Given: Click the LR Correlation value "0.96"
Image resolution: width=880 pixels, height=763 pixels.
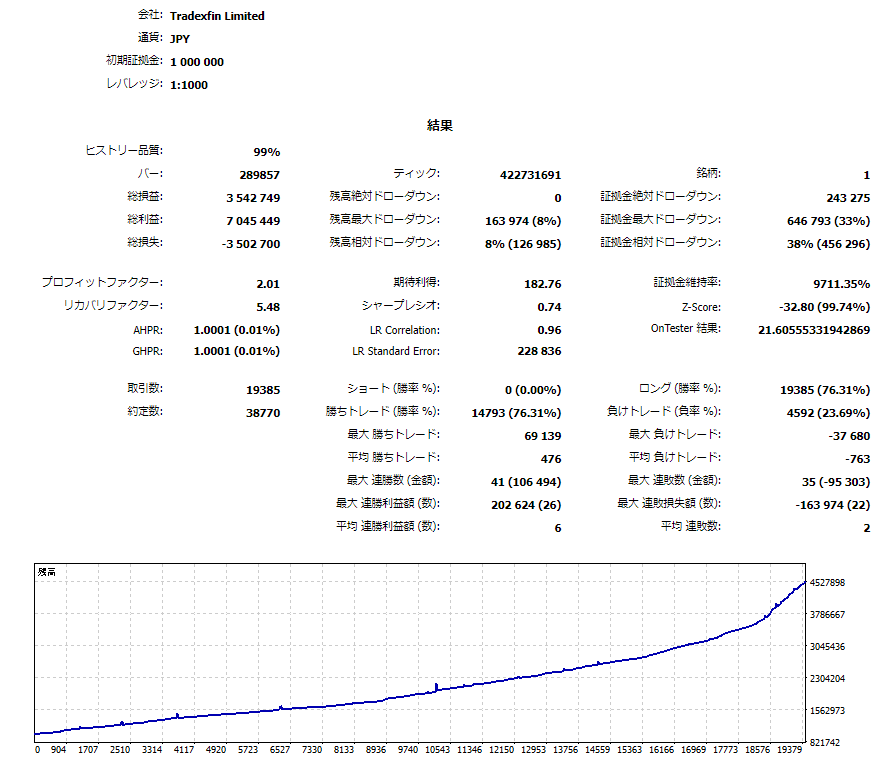Looking at the screenshot, I should [x=549, y=330].
